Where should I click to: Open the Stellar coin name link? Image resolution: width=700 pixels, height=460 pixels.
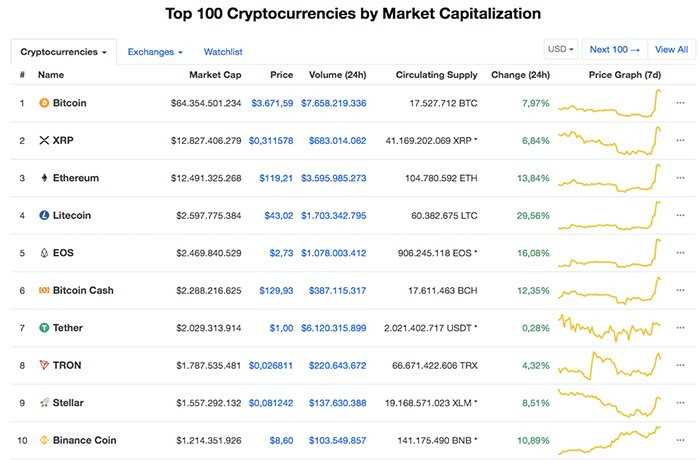coord(68,403)
